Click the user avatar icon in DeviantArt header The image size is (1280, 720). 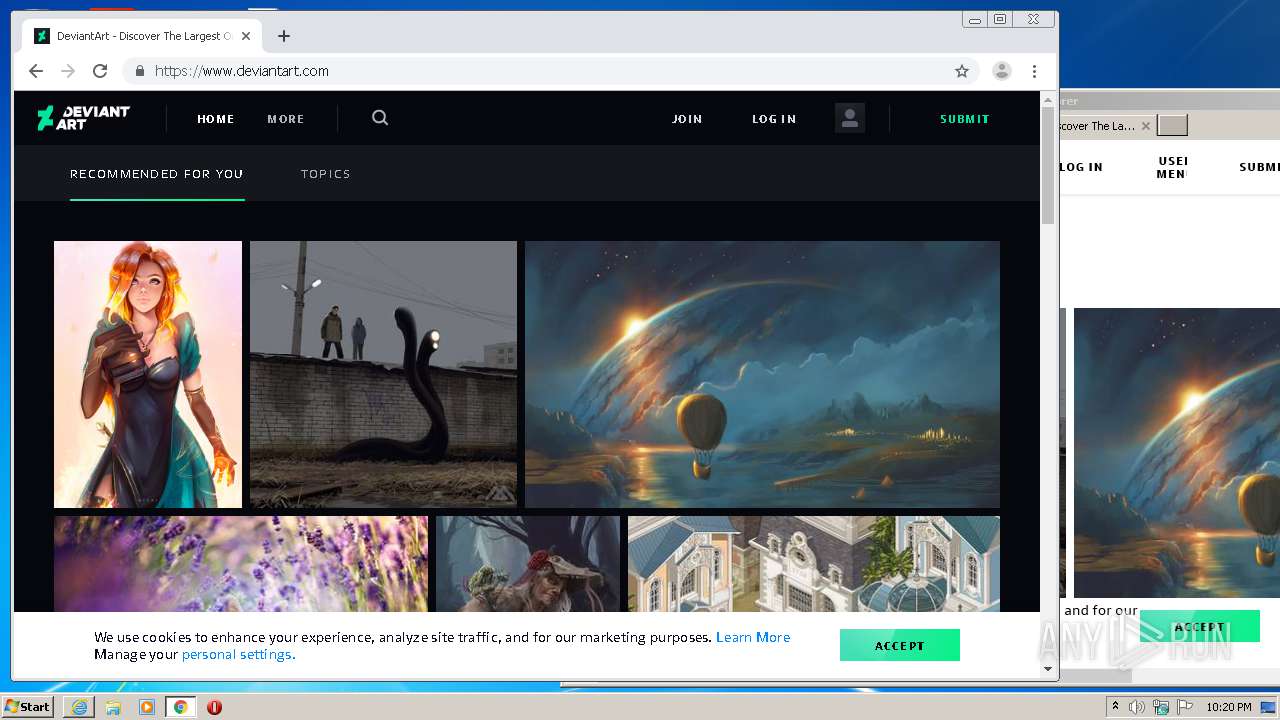coord(850,118)
